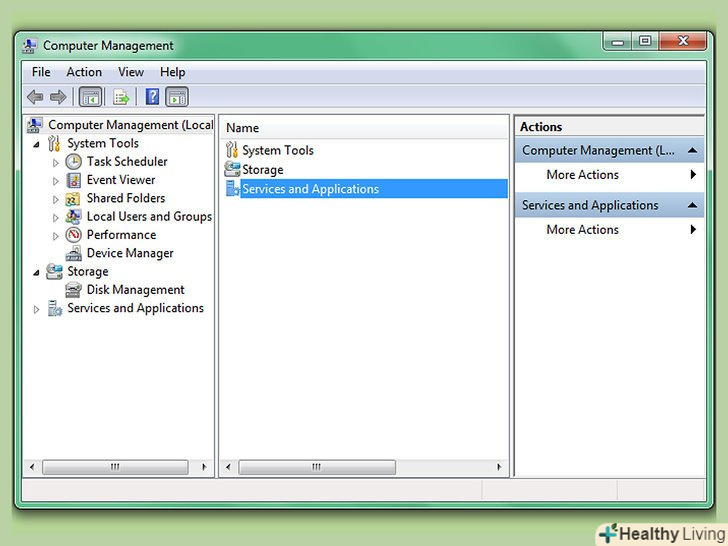Screen dimensions: 728x546
Task: Click the tree pane horizontal scrollbar thumb
Action: 115,467
